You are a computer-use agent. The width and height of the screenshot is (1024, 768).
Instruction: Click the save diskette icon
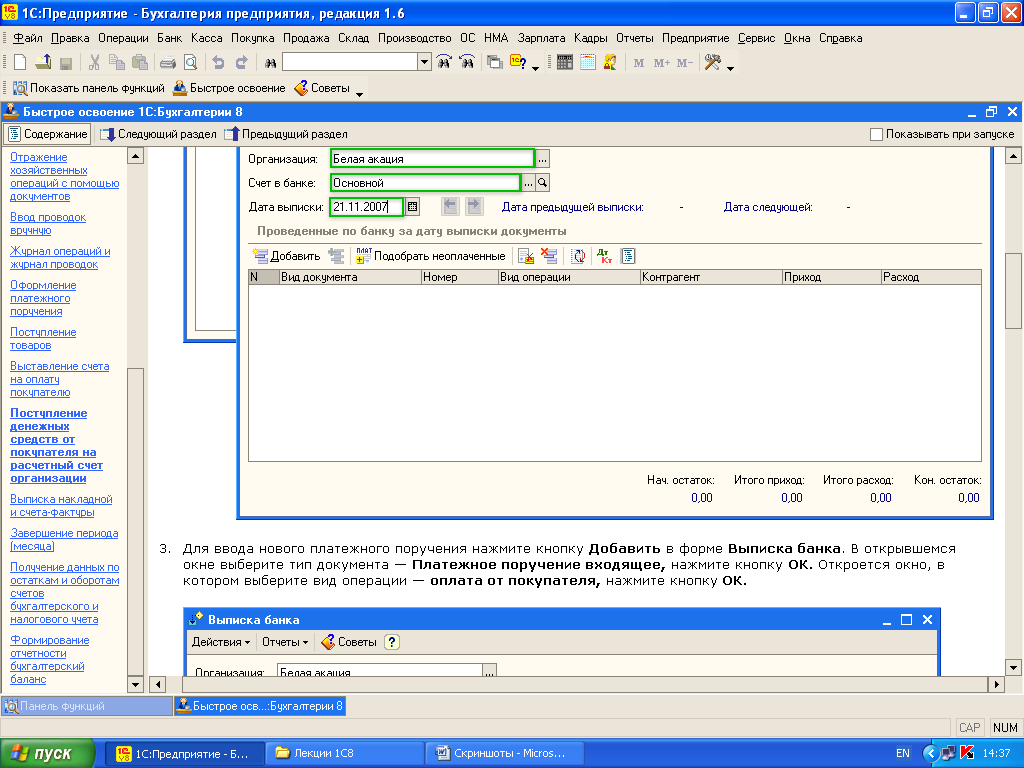65,63
